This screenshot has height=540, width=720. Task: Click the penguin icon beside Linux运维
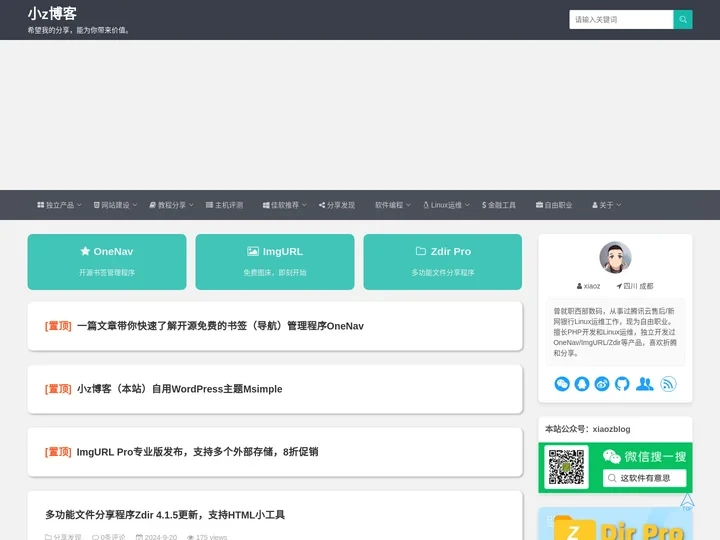(x=426, y=205)
